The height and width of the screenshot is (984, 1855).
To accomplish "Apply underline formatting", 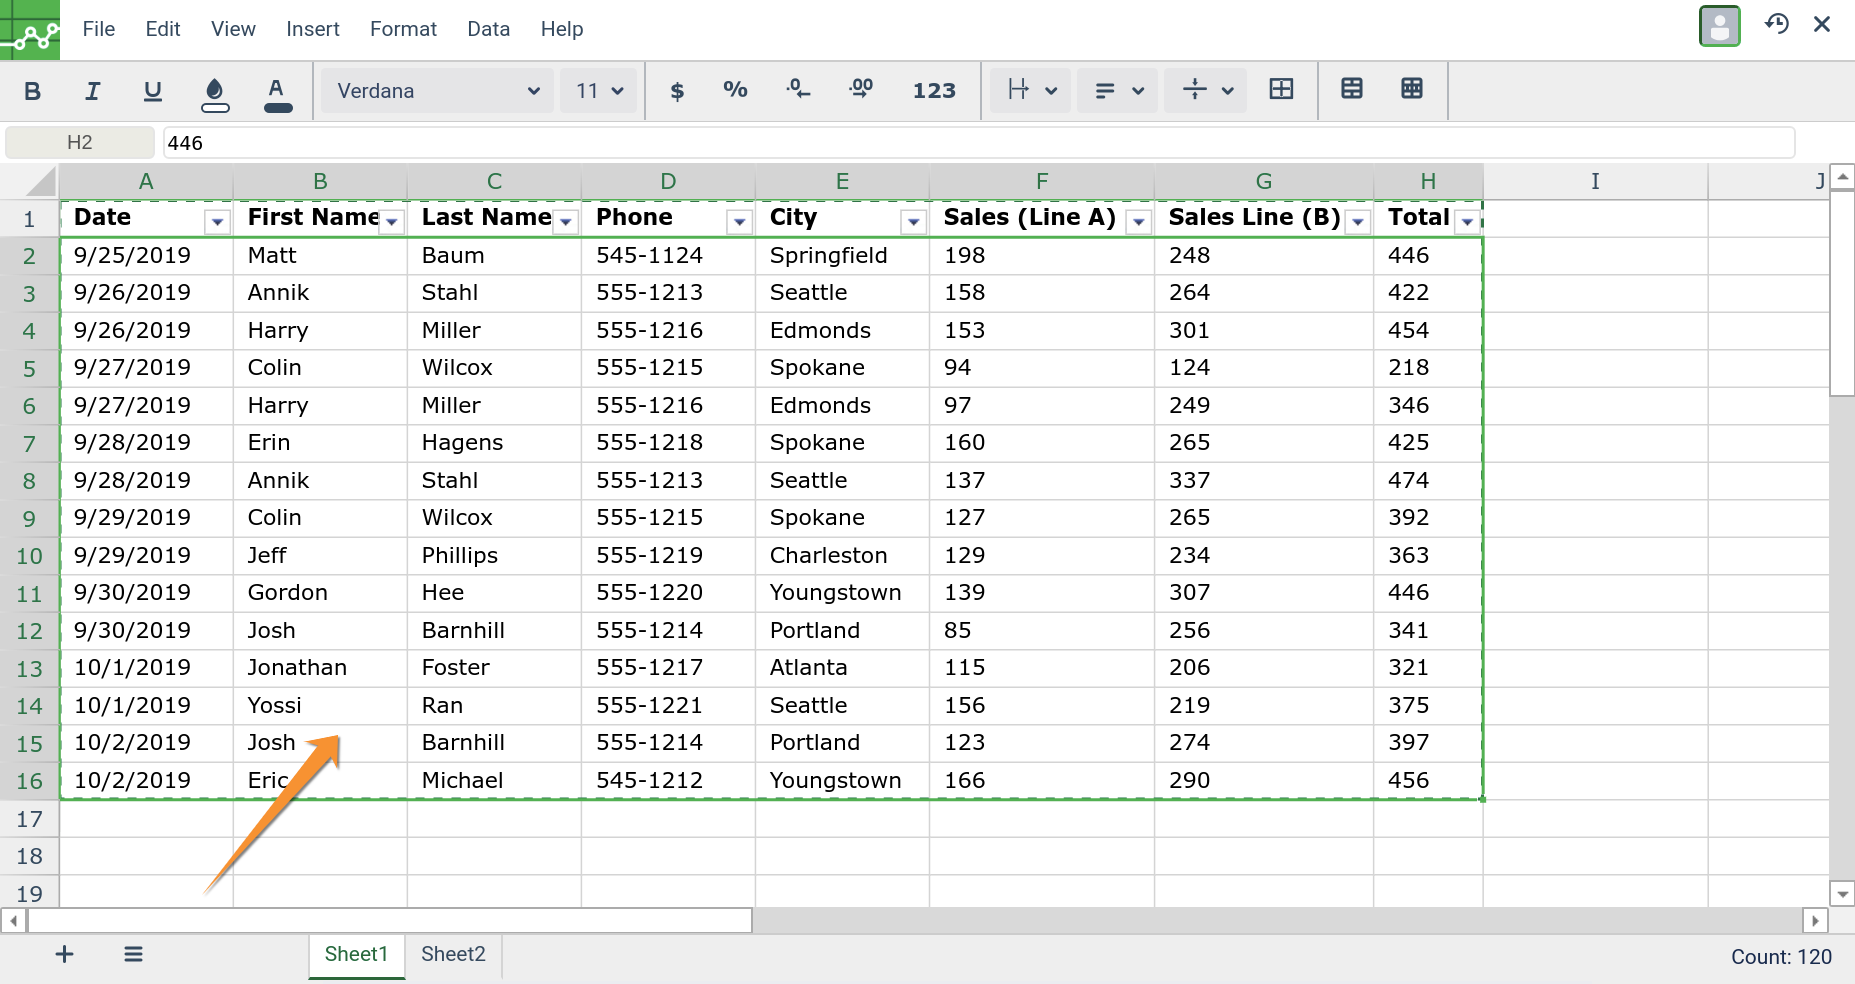I will [x=152, y=91].
